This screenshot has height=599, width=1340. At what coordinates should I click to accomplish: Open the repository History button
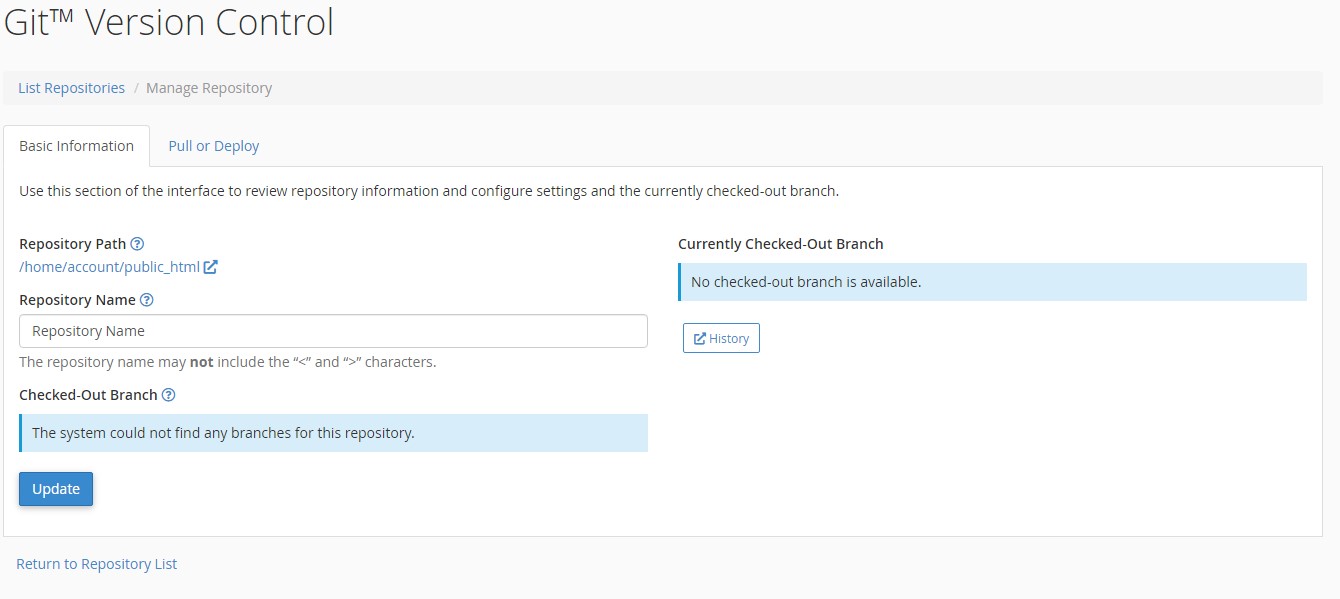[721, 338]
